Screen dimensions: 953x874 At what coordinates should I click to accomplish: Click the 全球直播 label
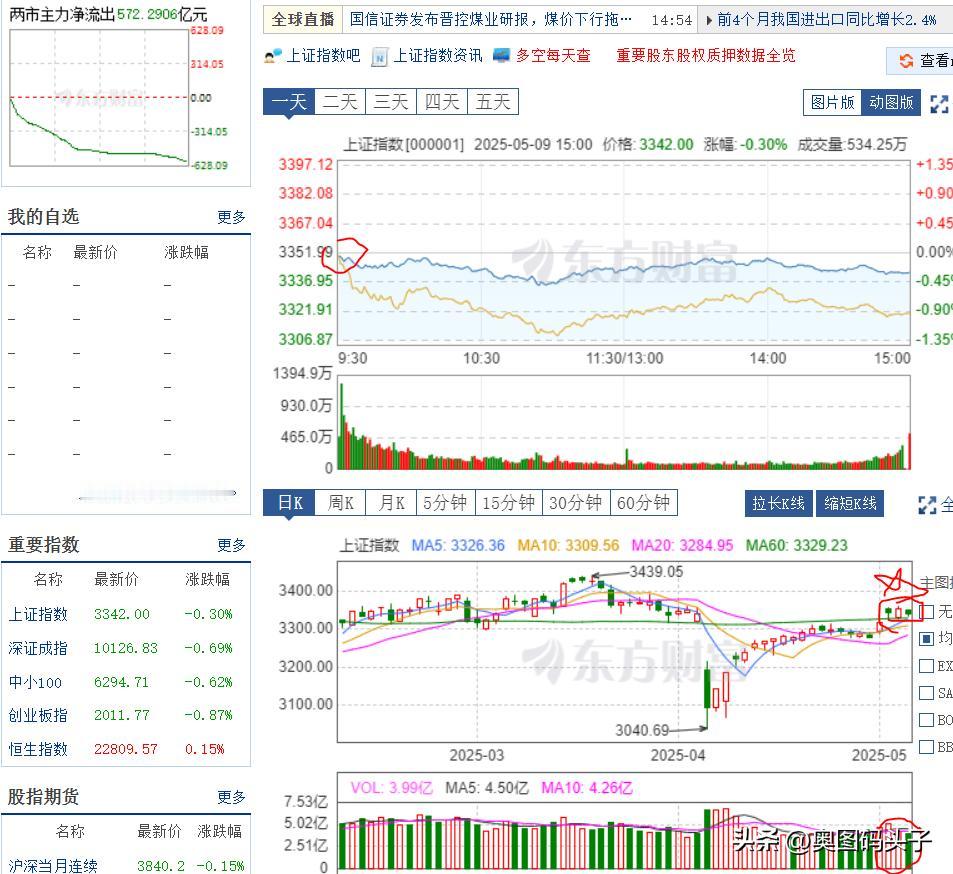[x=303, y=20]
